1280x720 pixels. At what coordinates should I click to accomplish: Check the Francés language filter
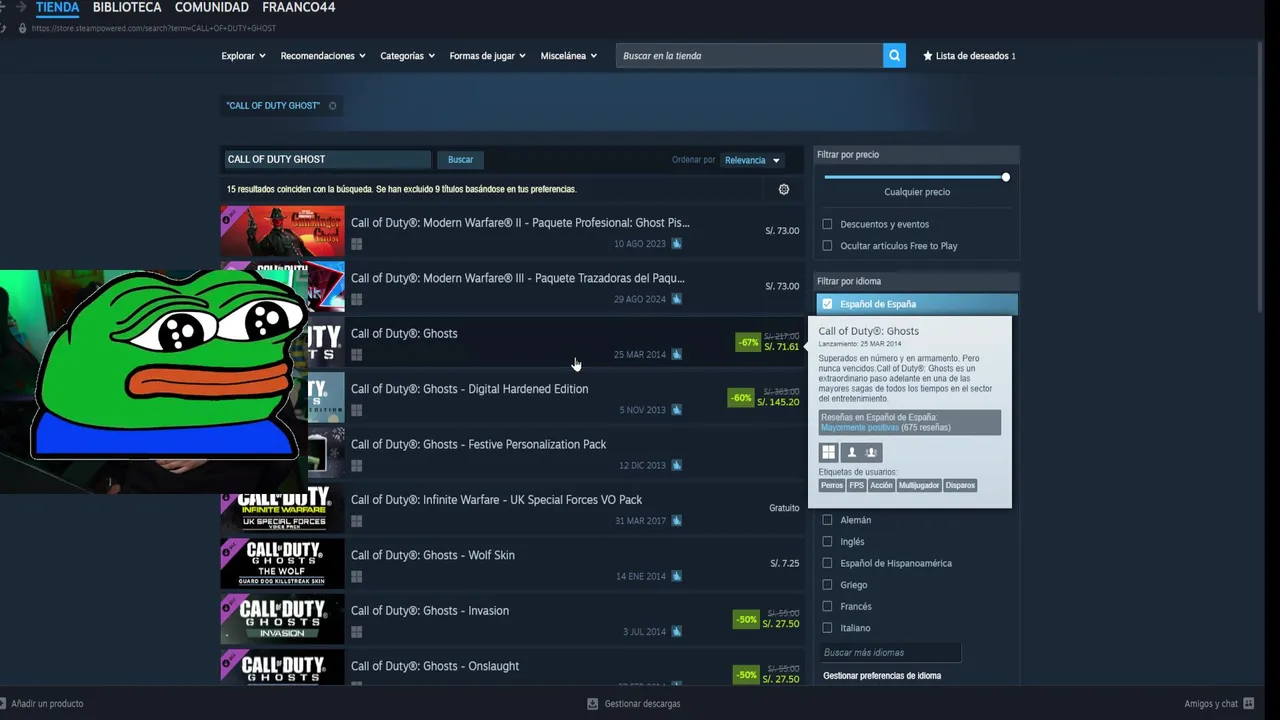[x=827, y=607]
